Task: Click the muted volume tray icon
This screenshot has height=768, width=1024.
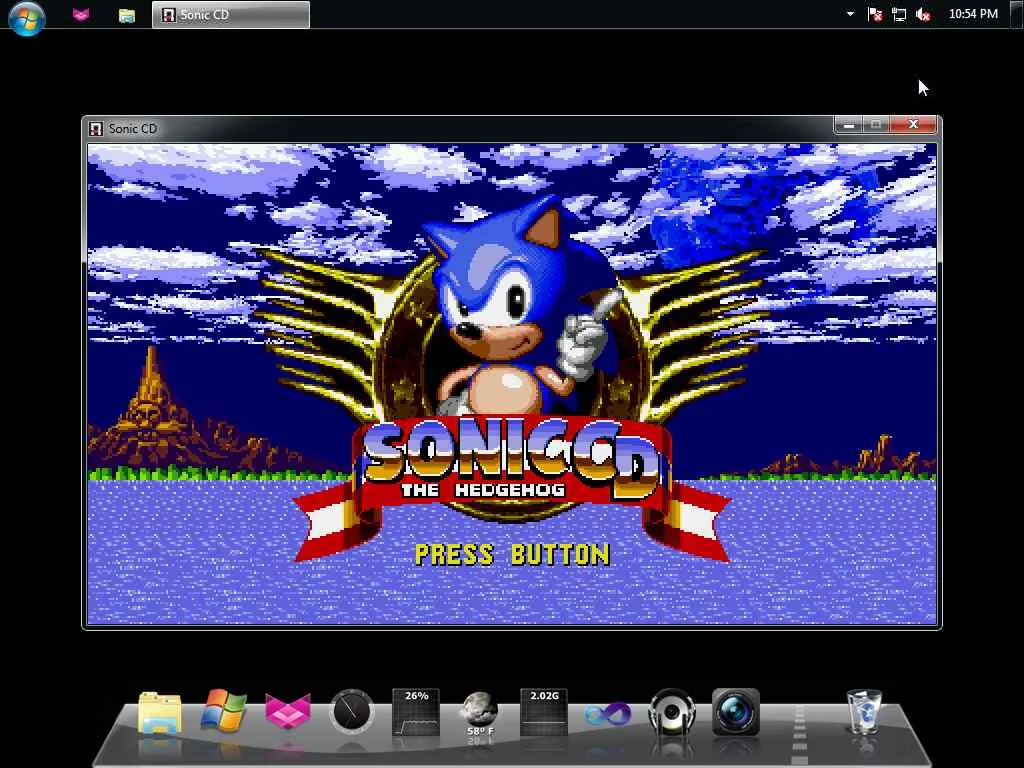Action: coord(923,14)
